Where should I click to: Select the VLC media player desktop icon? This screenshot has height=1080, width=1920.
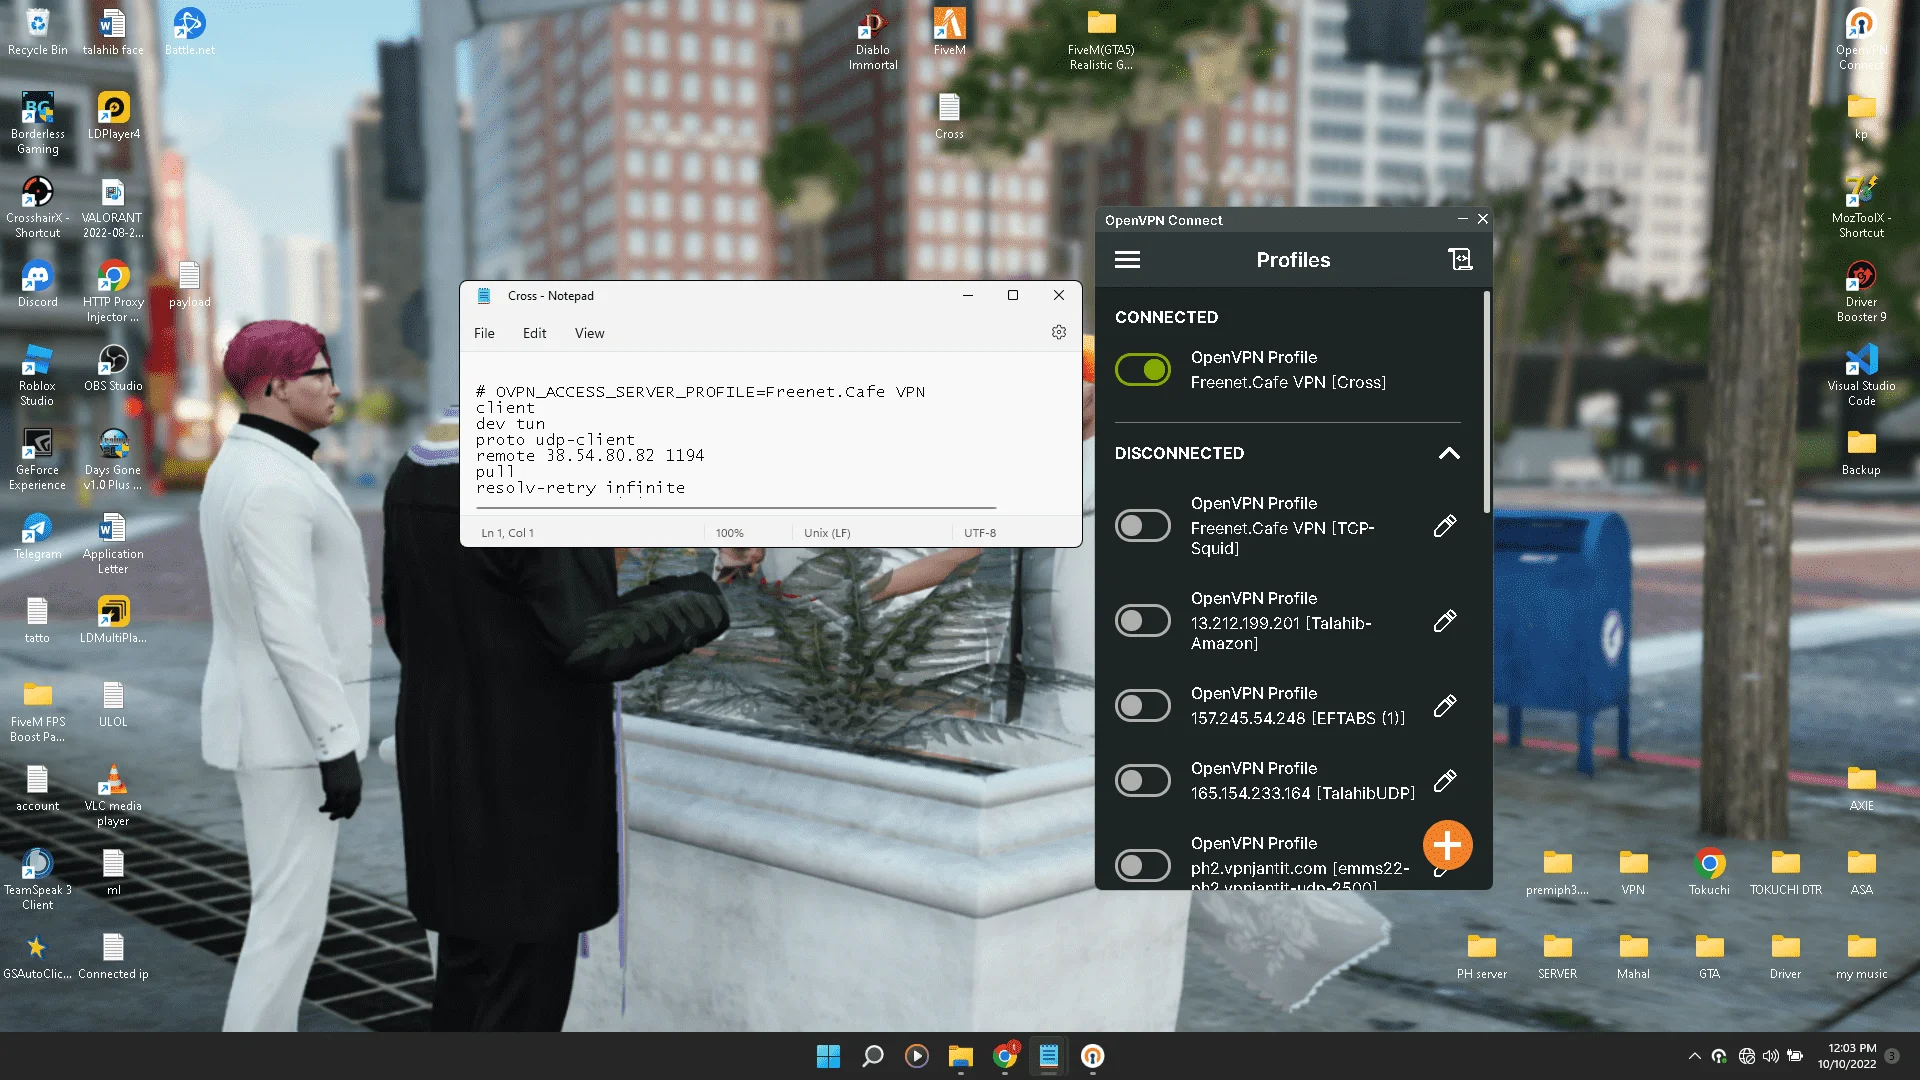click(x=114, y=796)
